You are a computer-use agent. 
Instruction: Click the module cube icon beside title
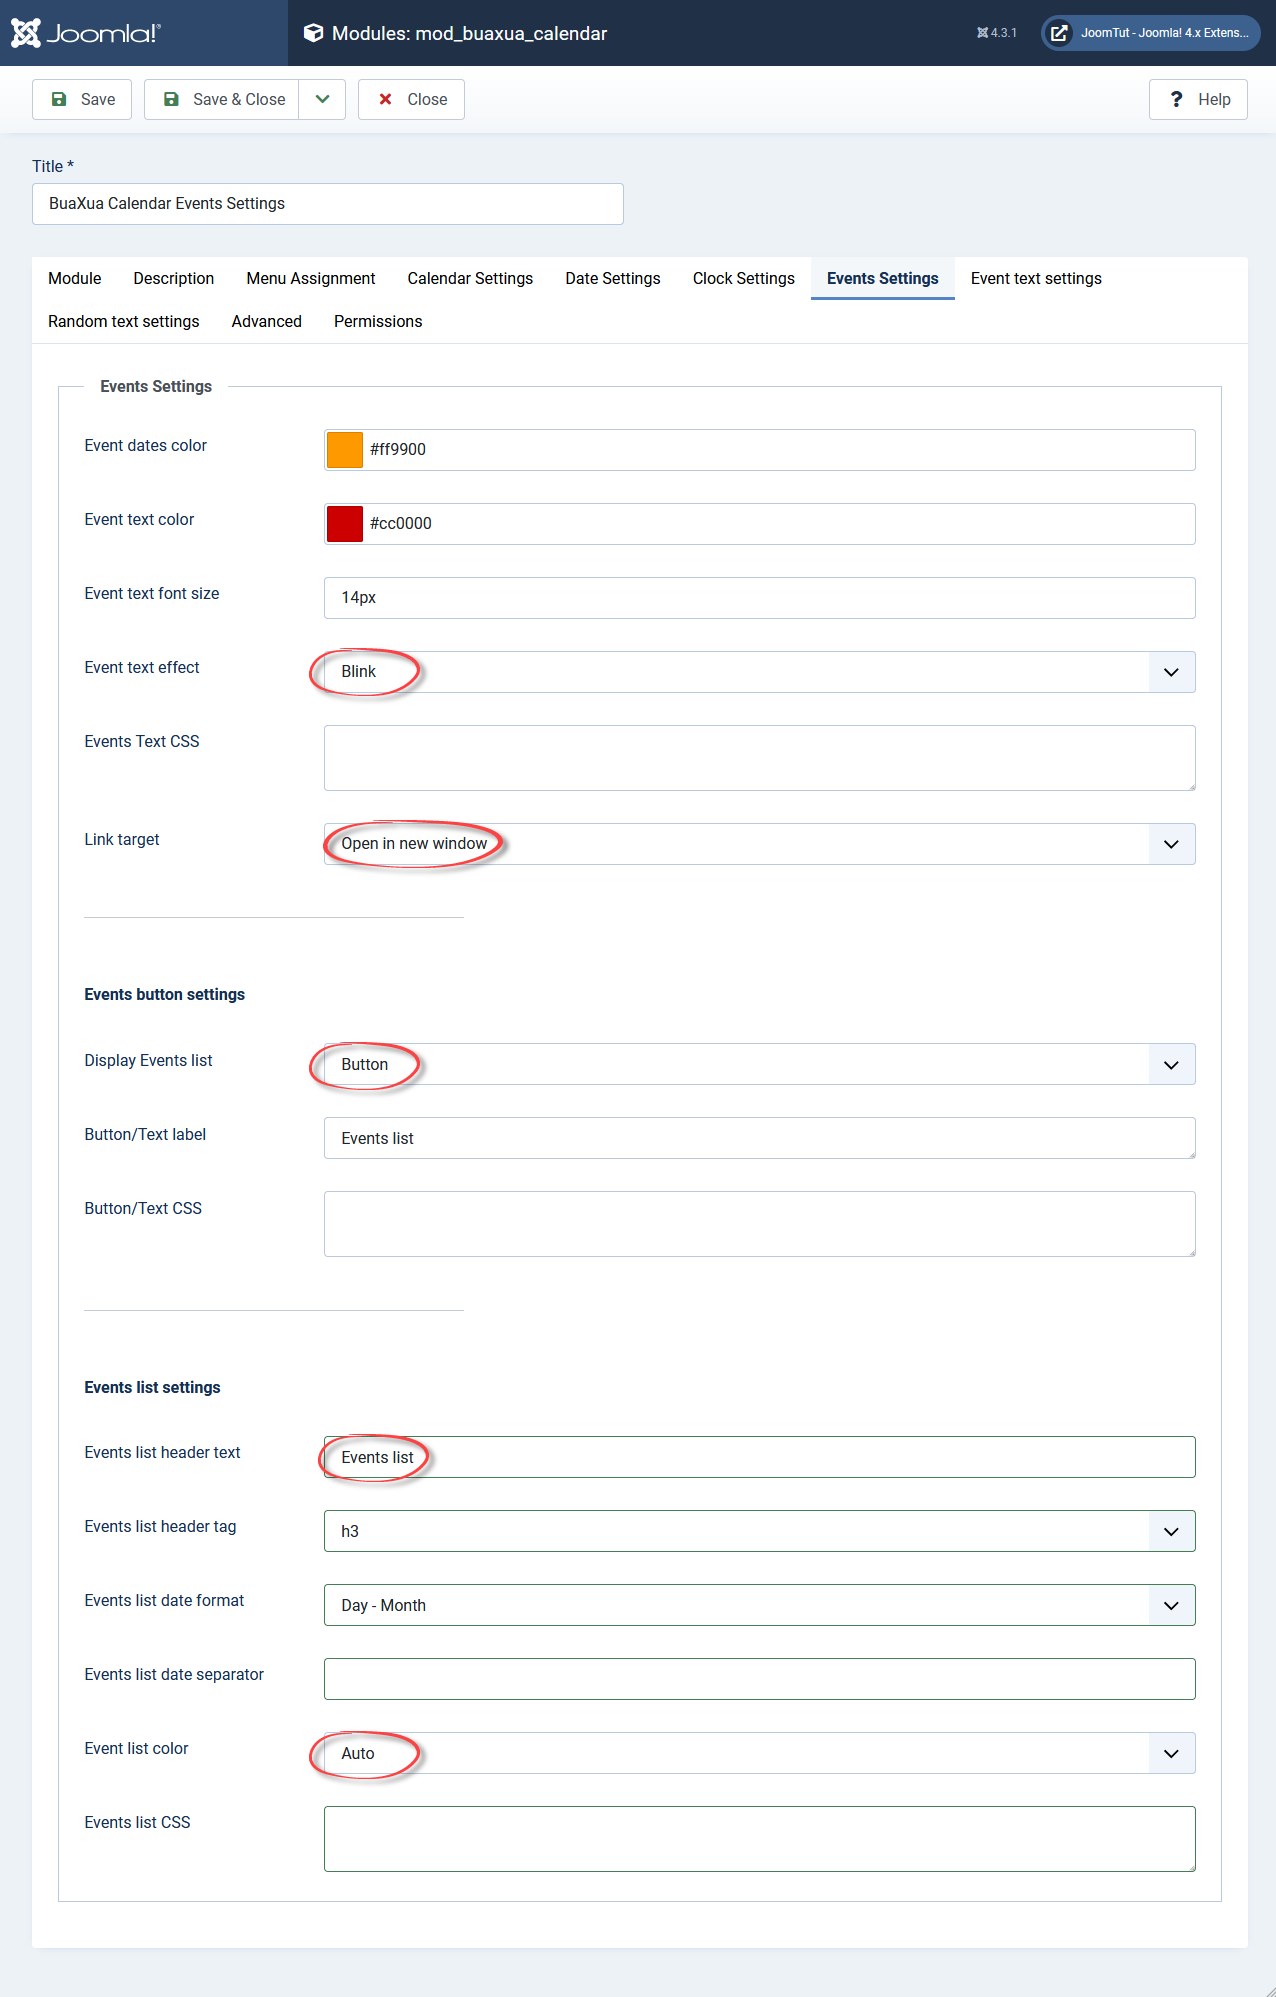[x=313, y=33]
